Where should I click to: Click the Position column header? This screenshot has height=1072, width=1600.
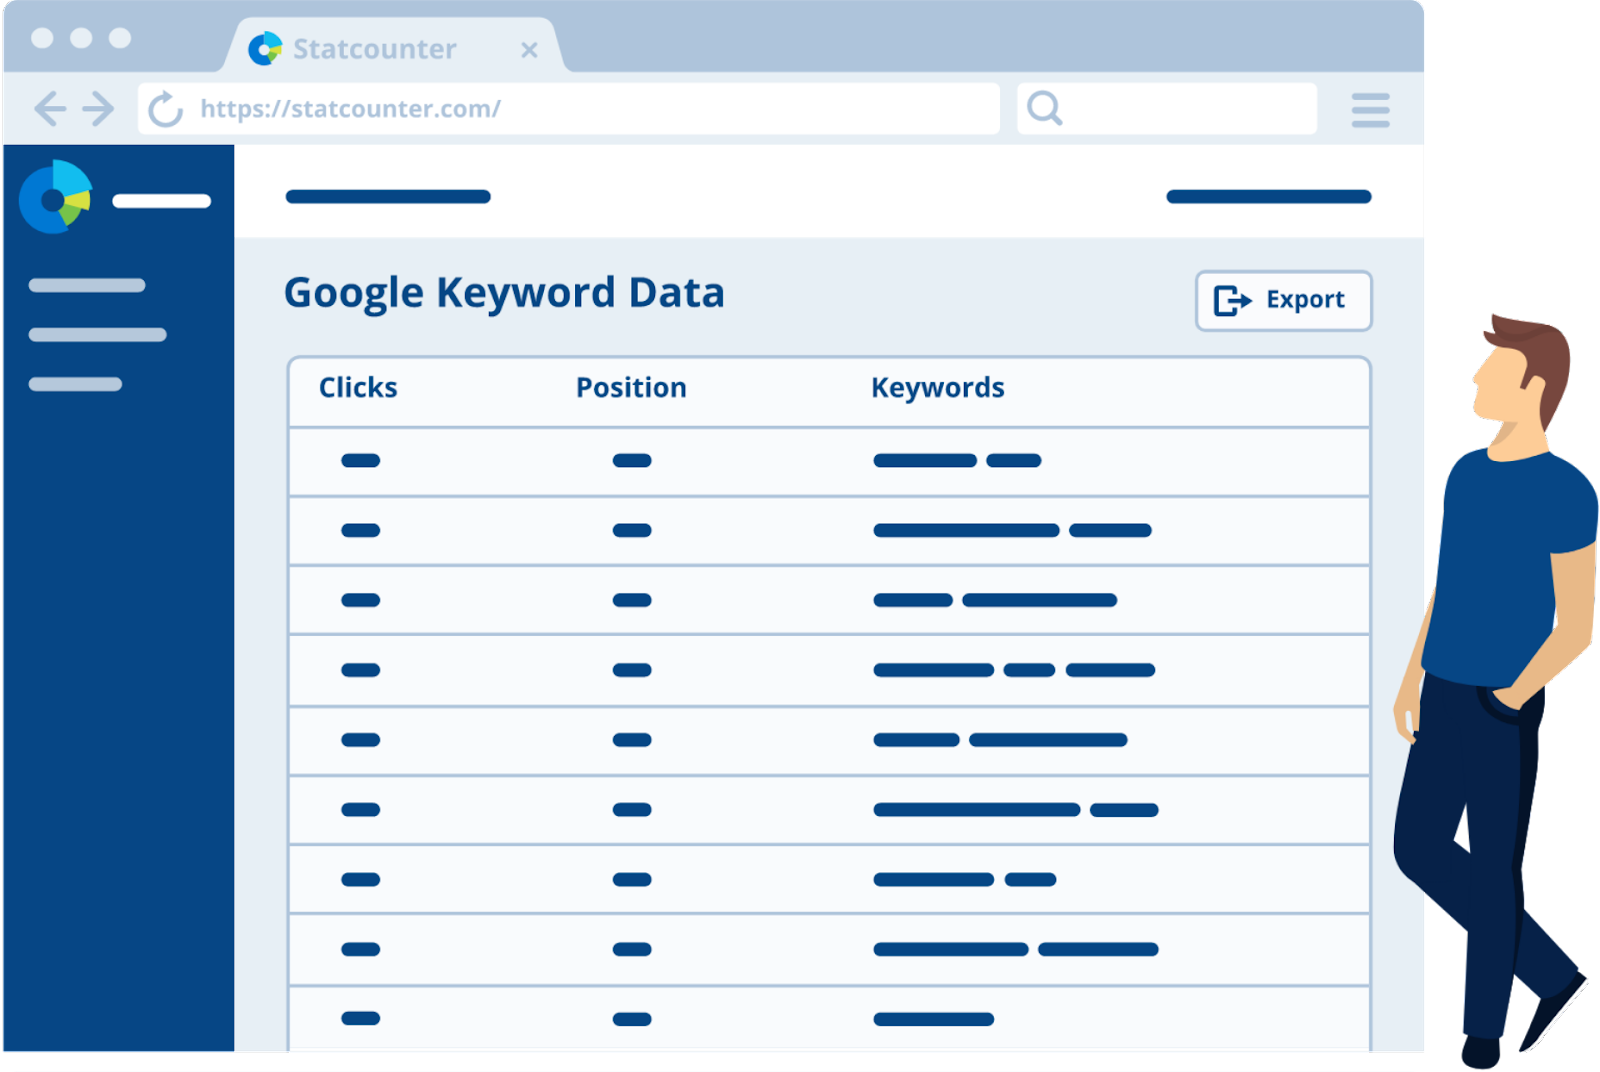[631, 388]
